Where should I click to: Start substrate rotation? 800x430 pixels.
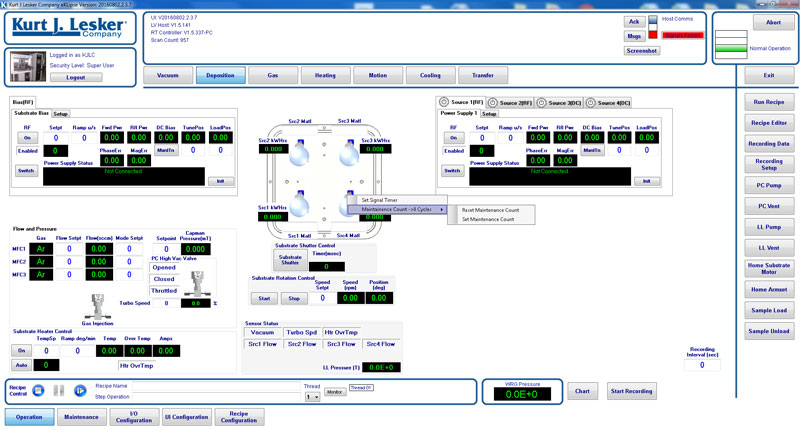point(264,298)
